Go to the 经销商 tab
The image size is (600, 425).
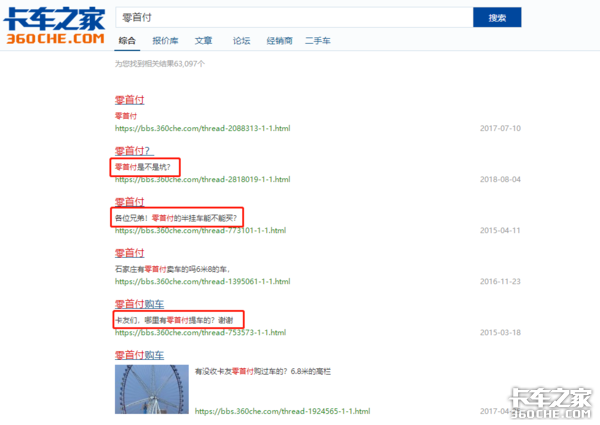280,40
